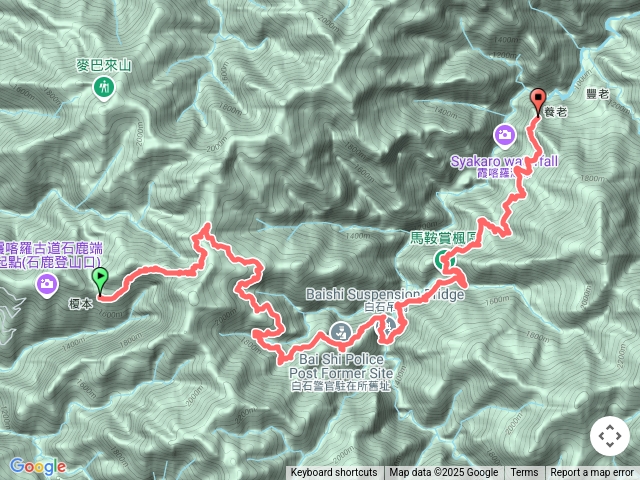Click the Bai Shi Police Post Former Site label
640x480 pixels.
click(341, 367)
